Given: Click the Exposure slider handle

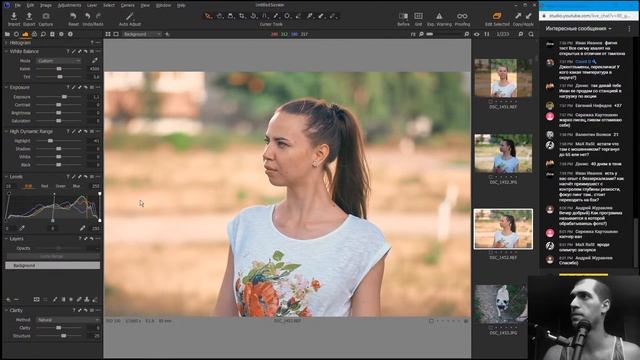Looking at the screenshot, I should click(x=64, y=97).
